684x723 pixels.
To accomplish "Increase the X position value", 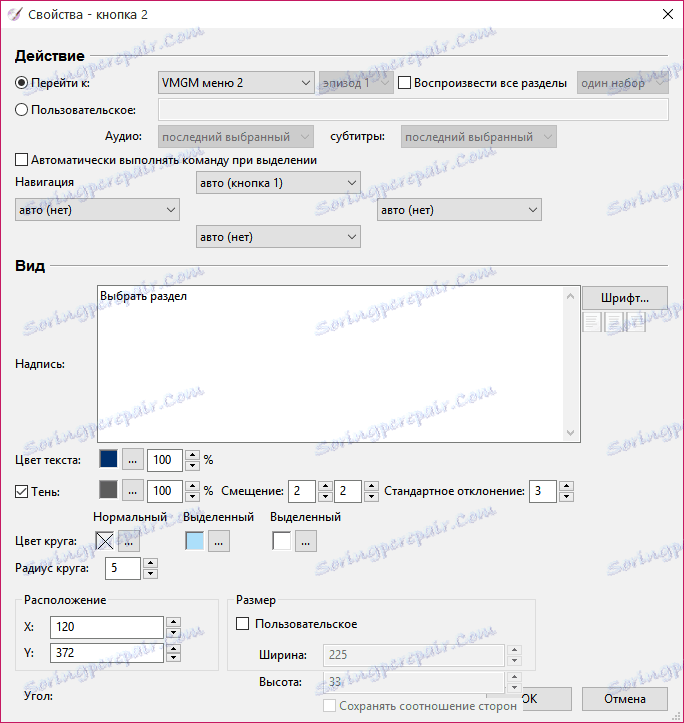I will pos(173,622).
